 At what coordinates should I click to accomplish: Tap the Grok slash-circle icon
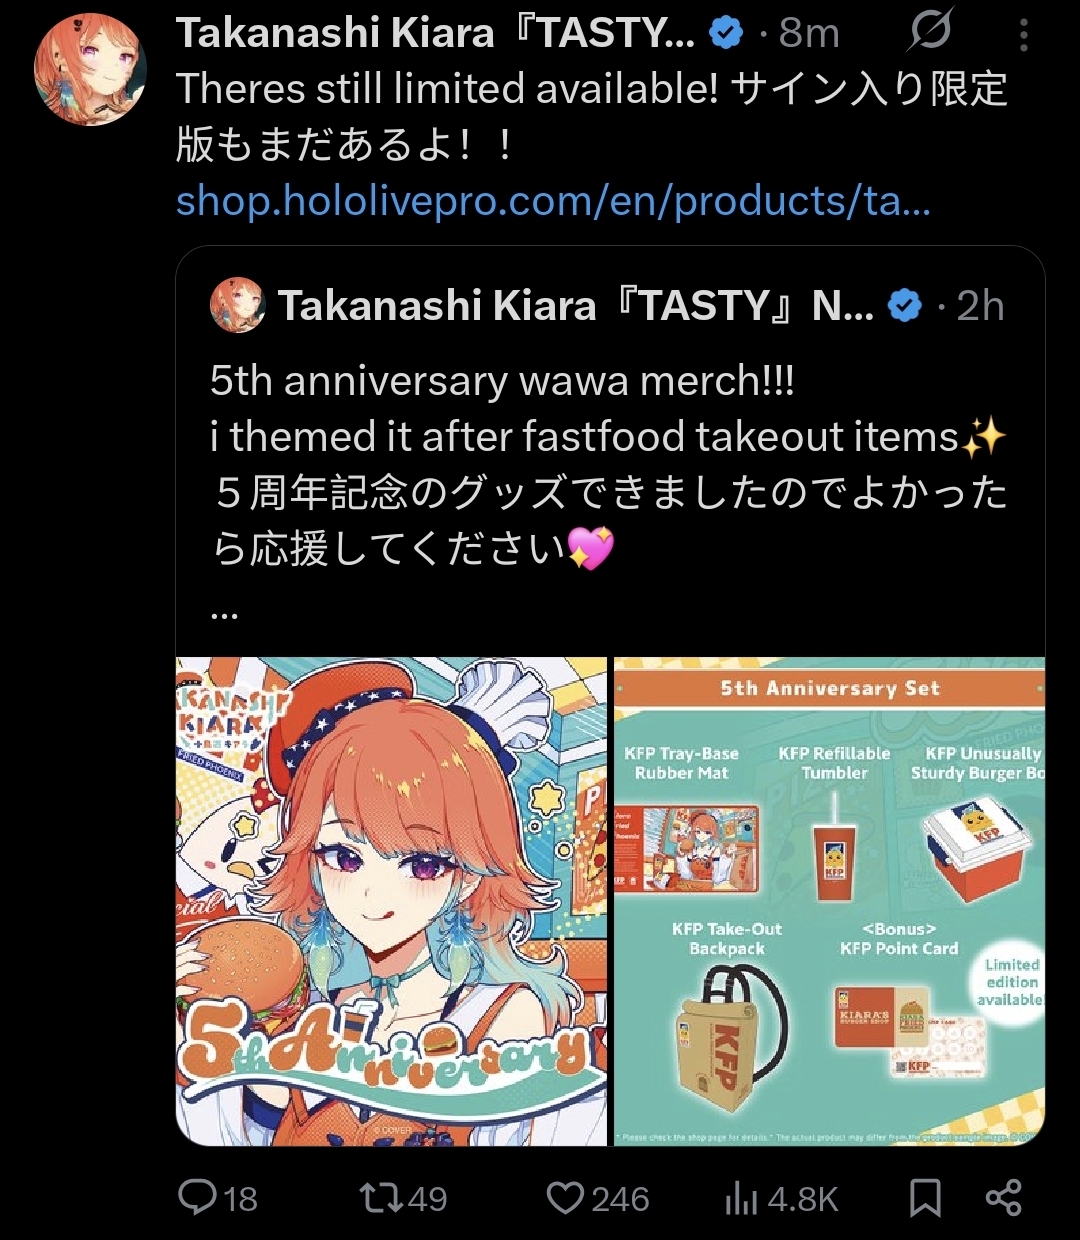(x=930, y=31)
